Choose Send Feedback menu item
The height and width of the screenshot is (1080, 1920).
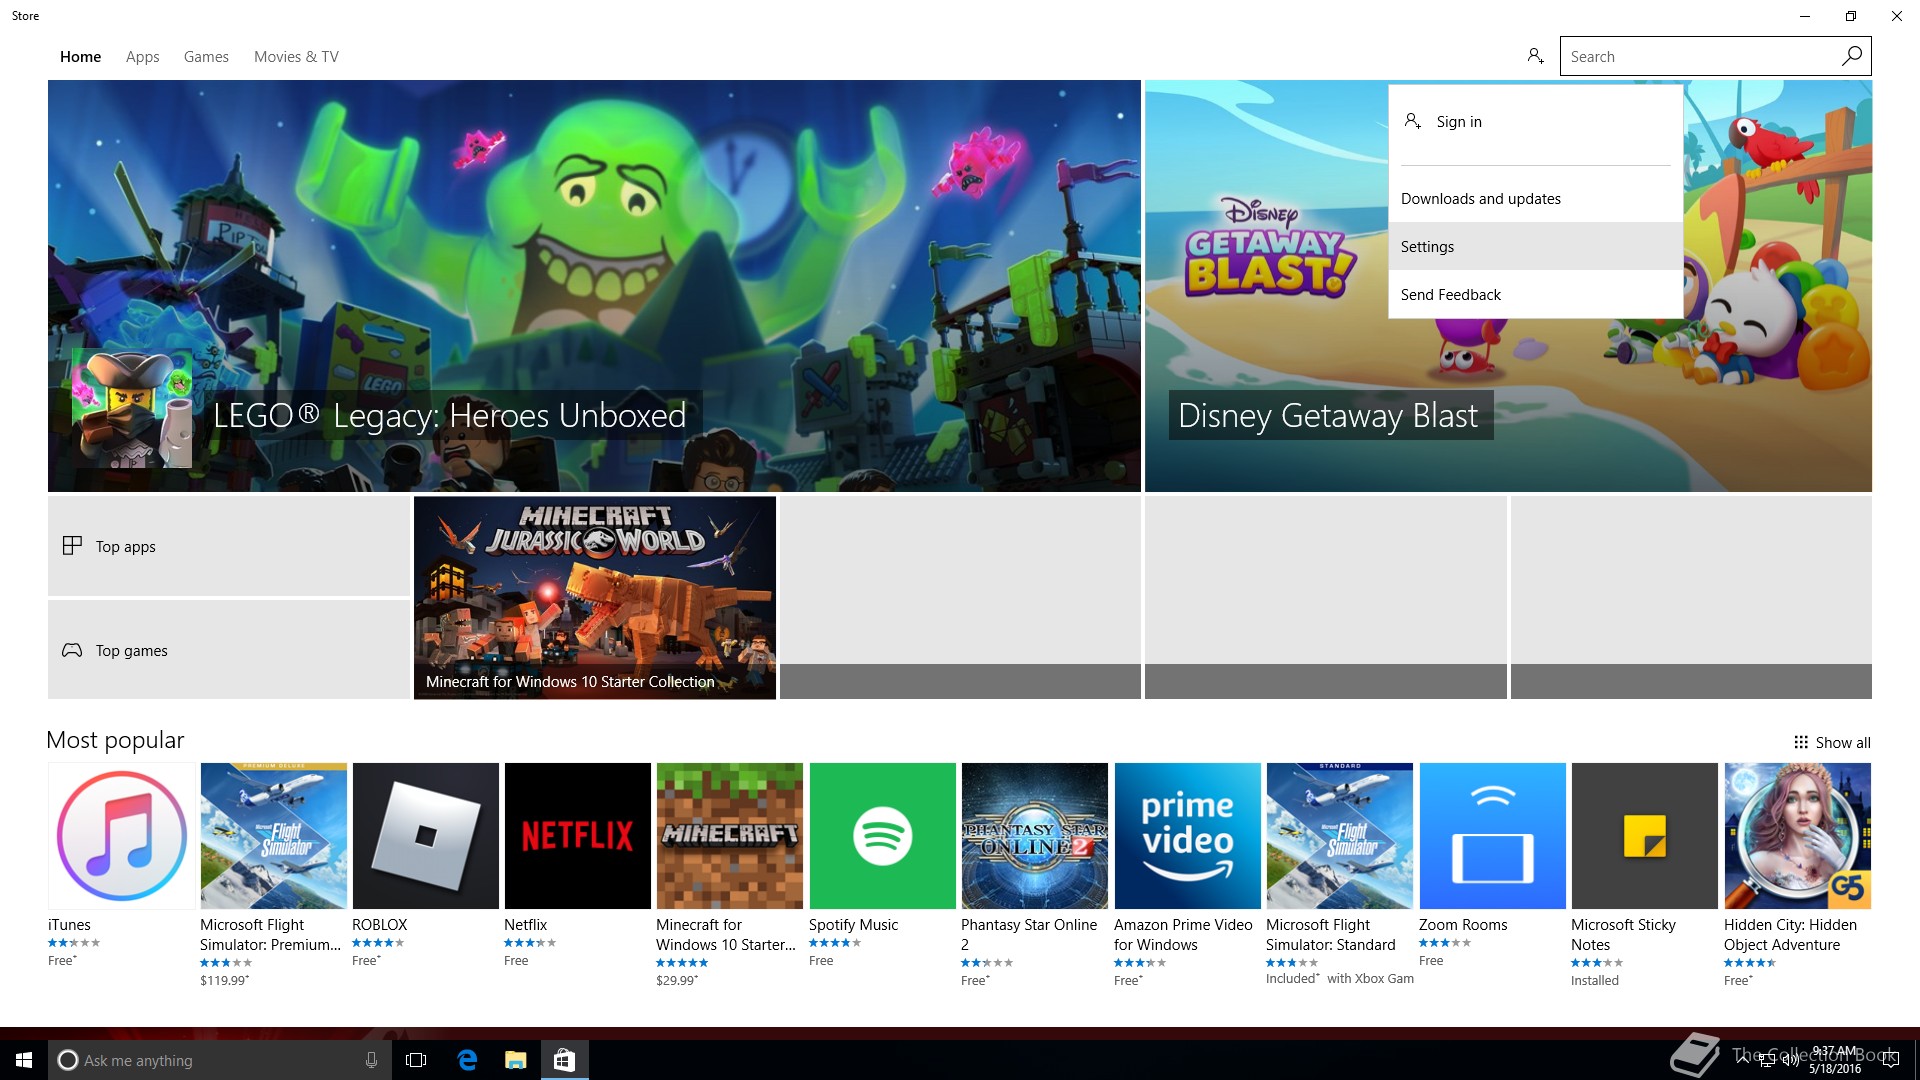[x=1536, y=294]
